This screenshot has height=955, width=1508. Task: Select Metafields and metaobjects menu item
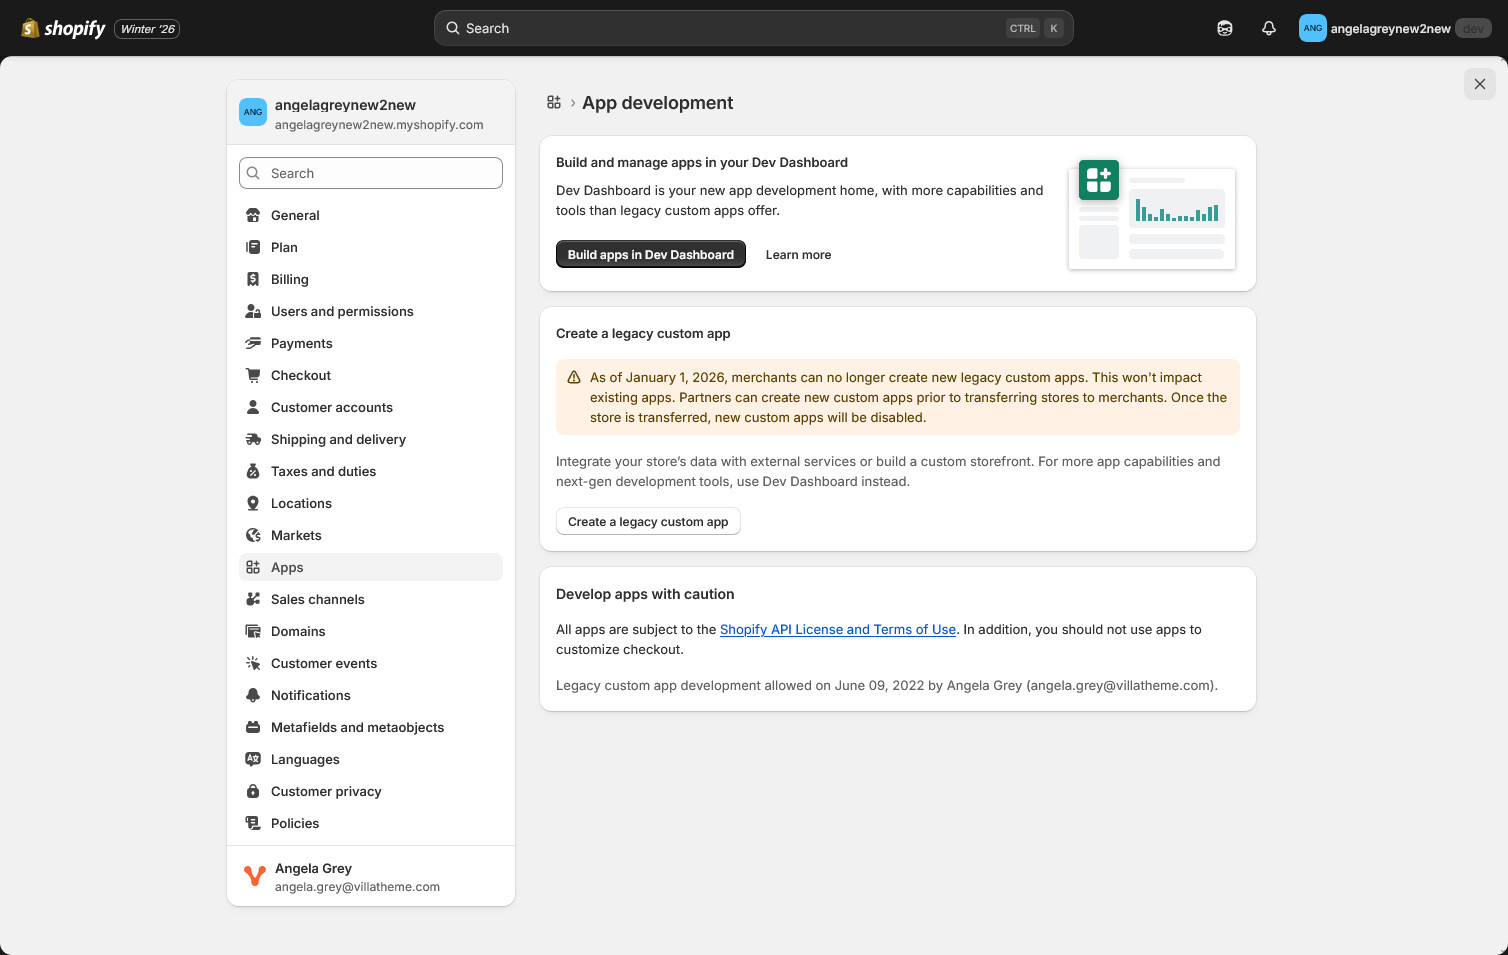coord(357,727)
